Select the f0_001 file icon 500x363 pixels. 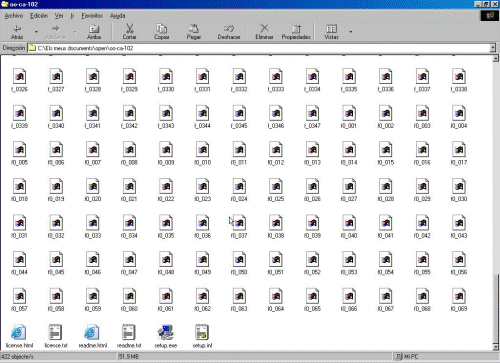tap(349, 113)
